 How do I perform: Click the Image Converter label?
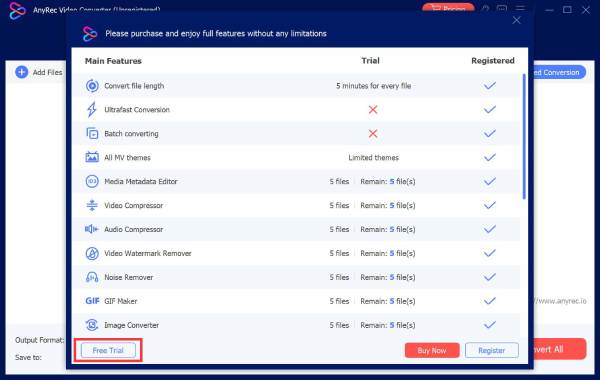click(x=131, y=325)
